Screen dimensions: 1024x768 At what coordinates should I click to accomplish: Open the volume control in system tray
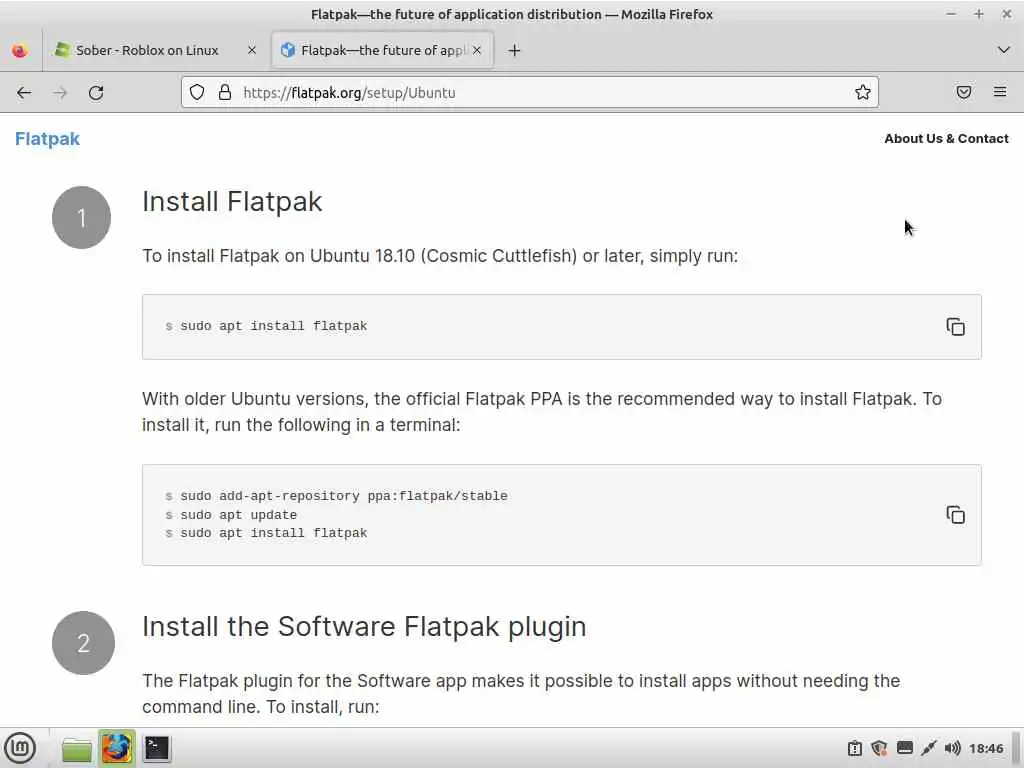952,748
